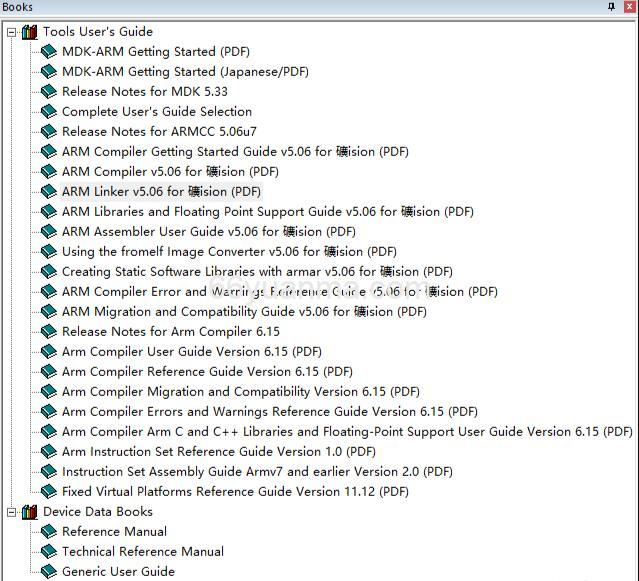Click the book icon beside MDK-ARM Getting Started (PDF)
This screenshot has height=581, width=639.
48,51
